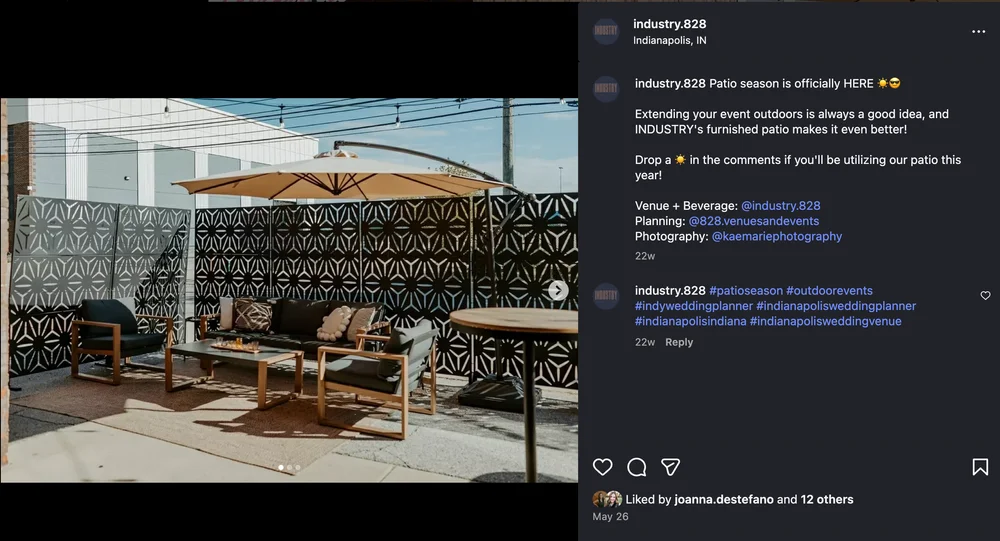Open the Indianapolis, IN location link
1000x541 pixels.
[x=669, y=41]
